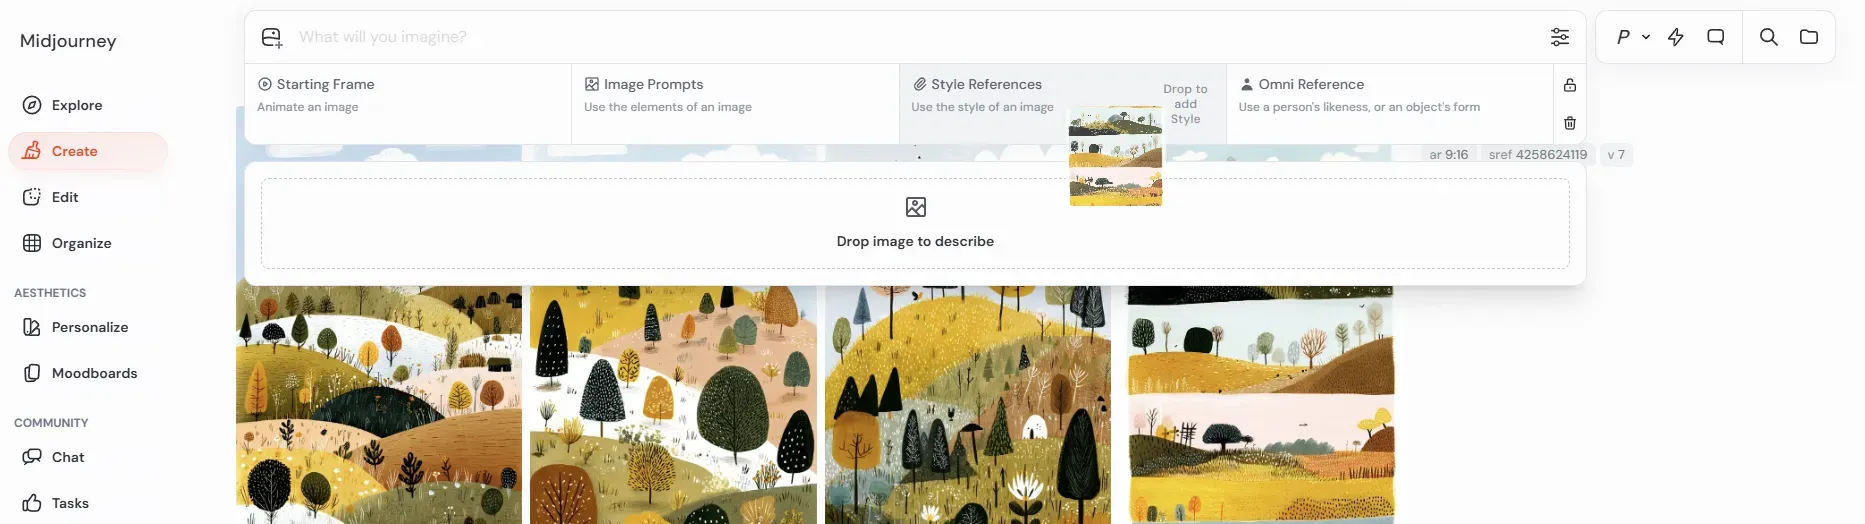Click the chat bubble icon in top toolbar
The height and width of the screenshot is (524, 1865).
1716,37
